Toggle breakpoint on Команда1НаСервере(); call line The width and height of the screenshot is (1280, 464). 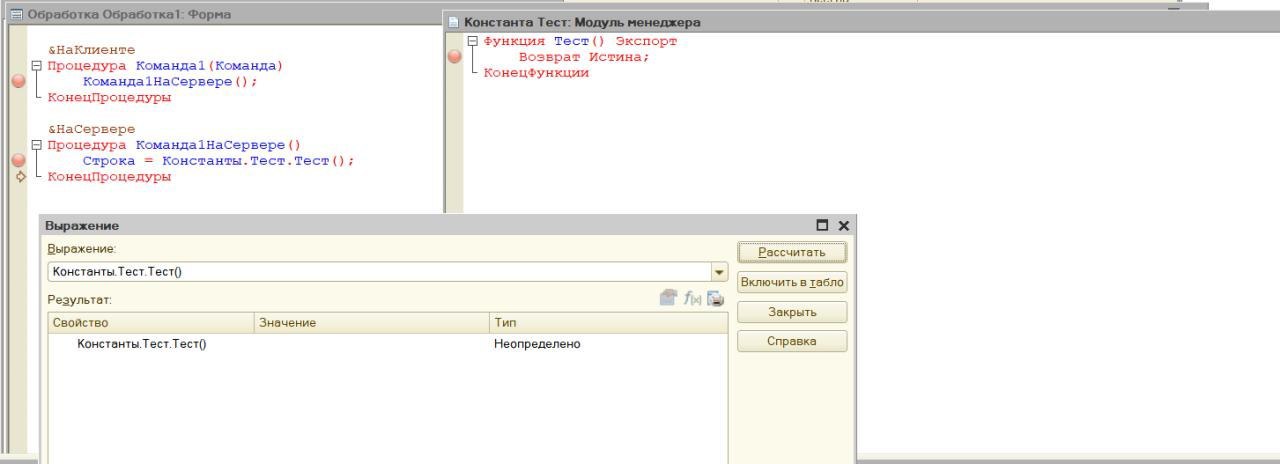18,82
